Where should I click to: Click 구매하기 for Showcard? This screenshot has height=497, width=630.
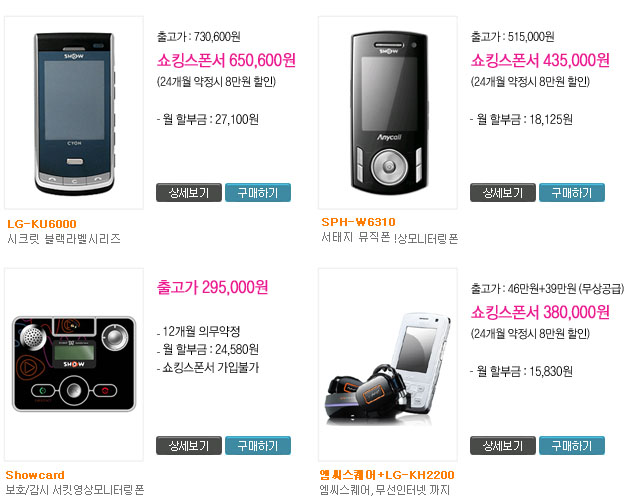point(258,445)
